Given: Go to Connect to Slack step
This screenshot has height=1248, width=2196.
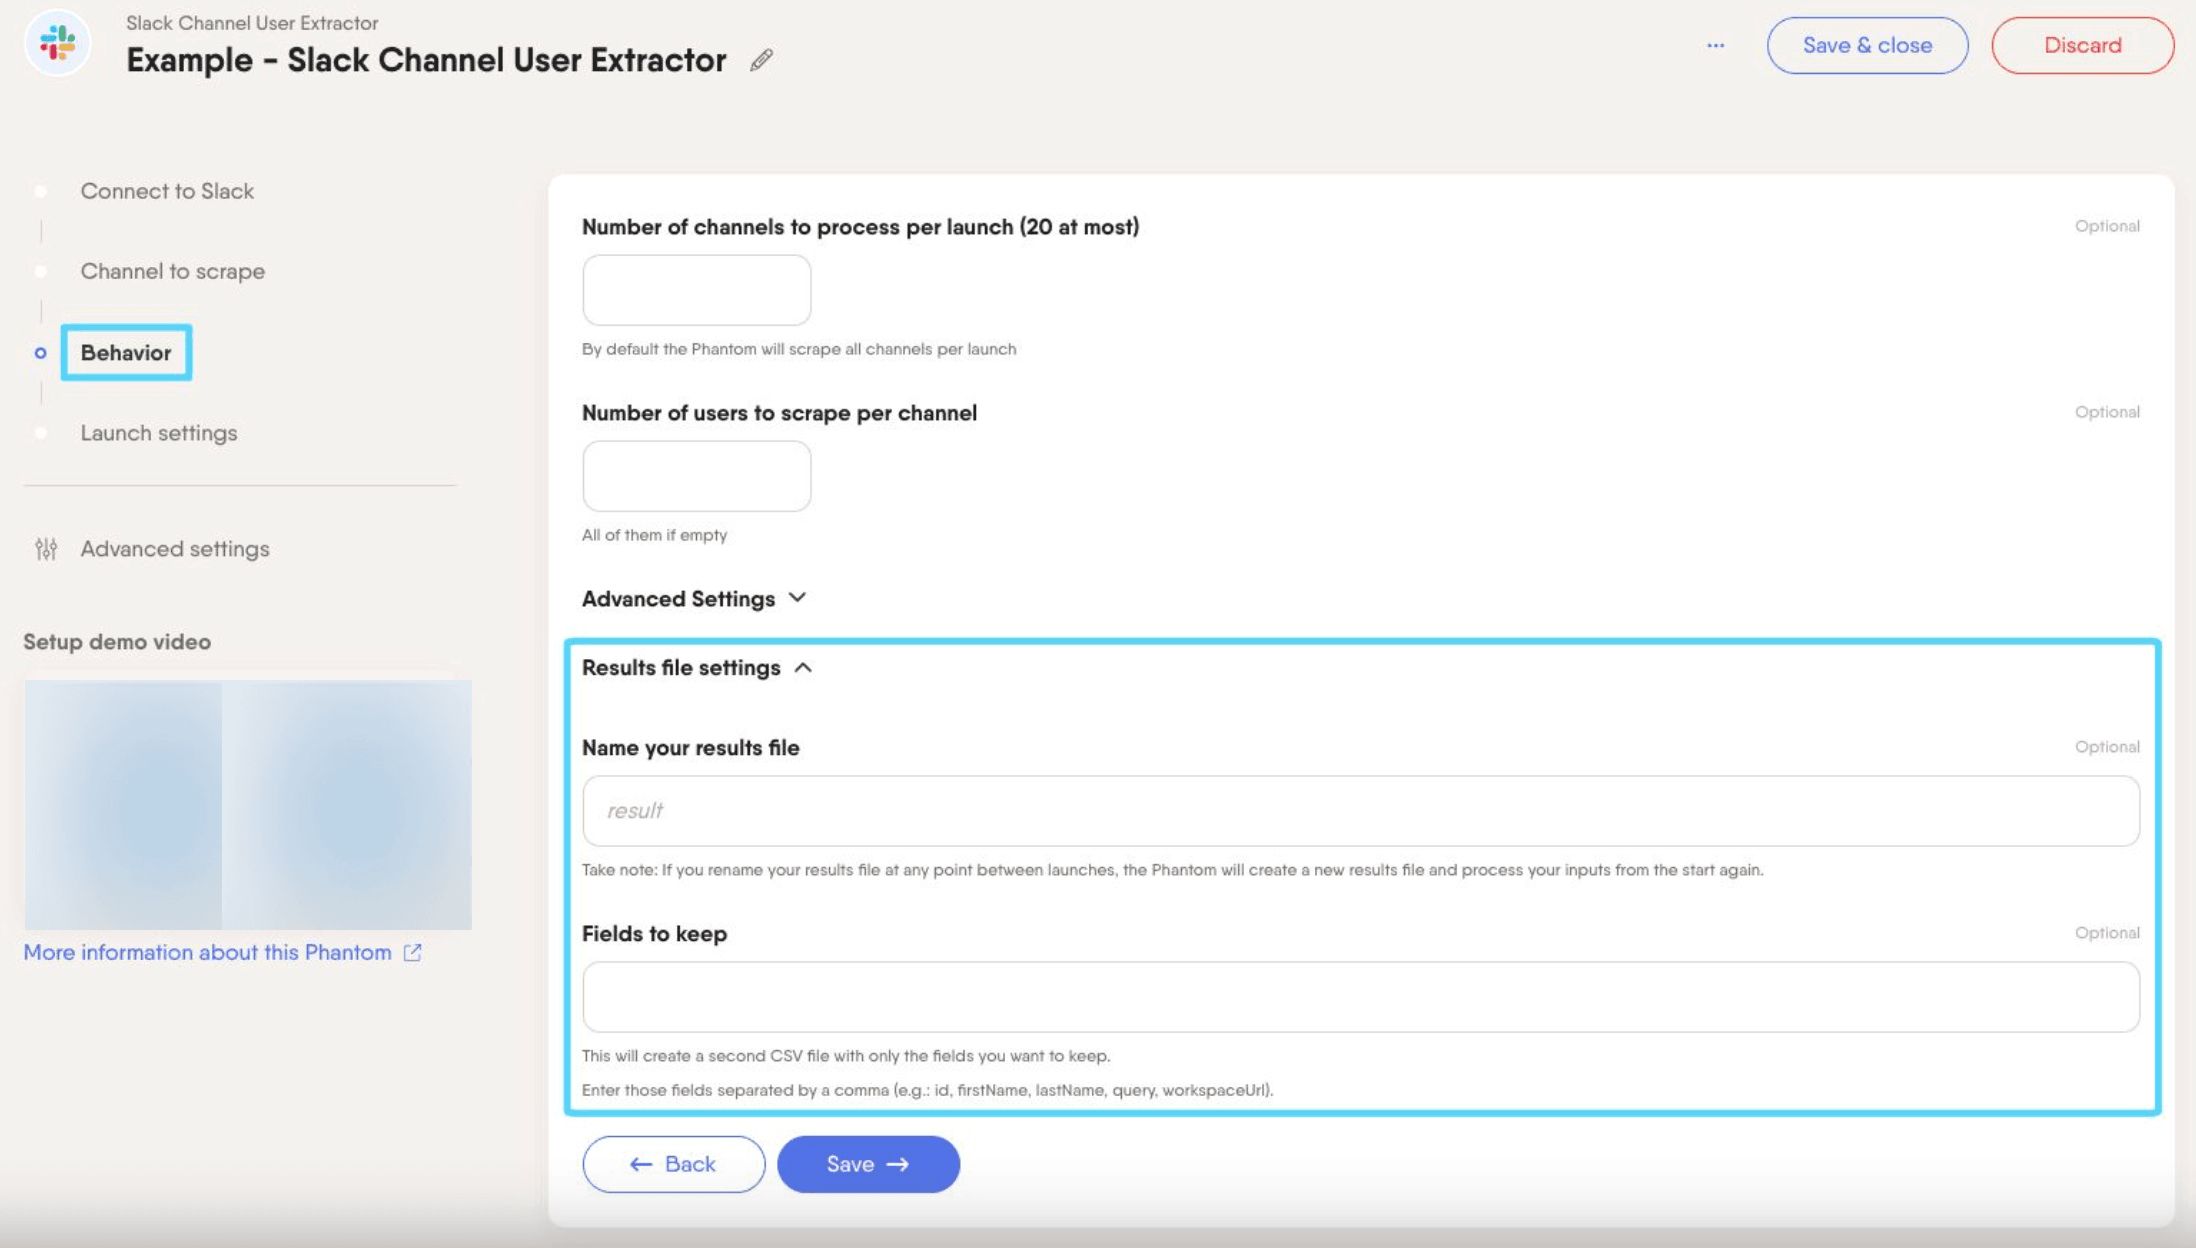Looking at the screenshot, I should click(167, 191).
